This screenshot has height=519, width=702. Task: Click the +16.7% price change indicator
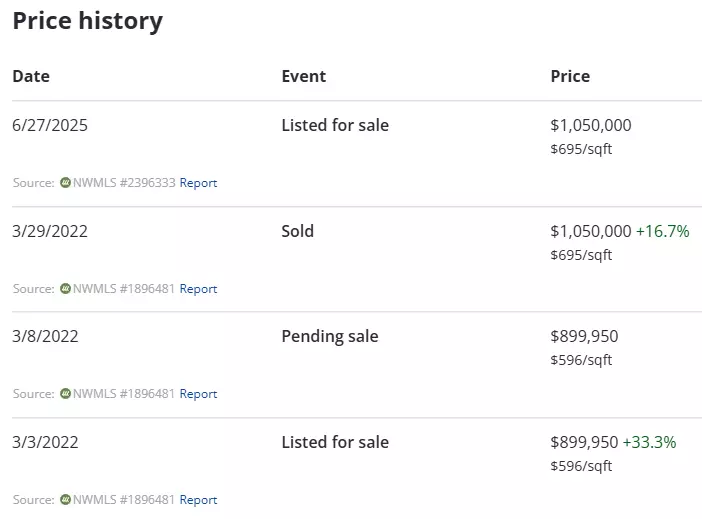tap(663, 231)
